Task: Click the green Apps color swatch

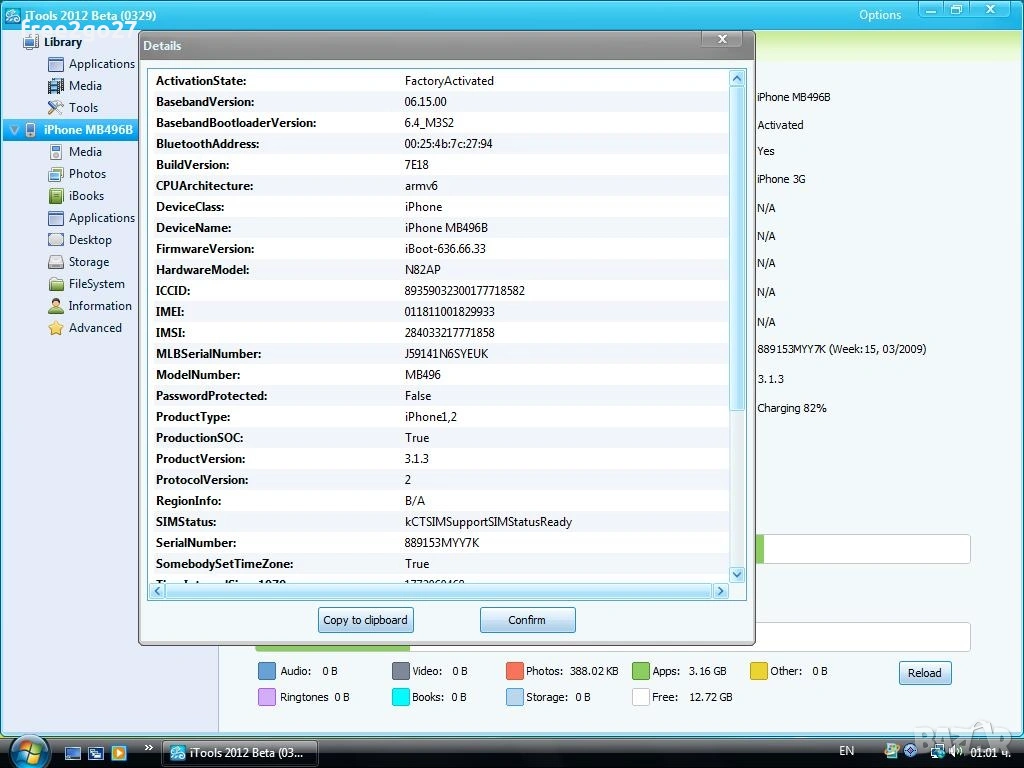Action: click(x=640, y=671)
